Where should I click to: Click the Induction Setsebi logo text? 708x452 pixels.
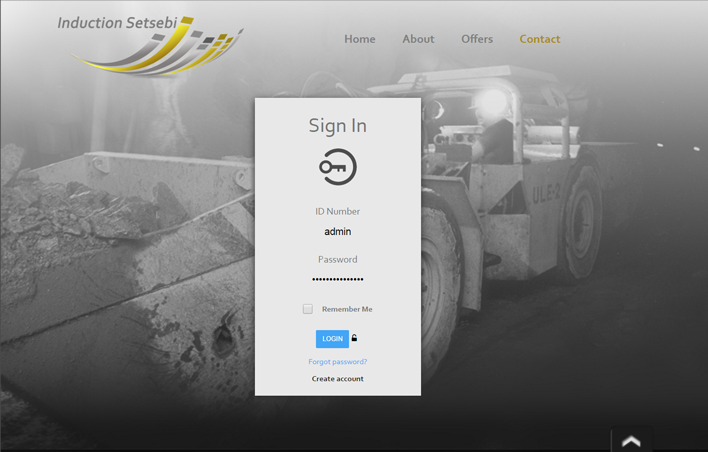[x=117, y=22]
